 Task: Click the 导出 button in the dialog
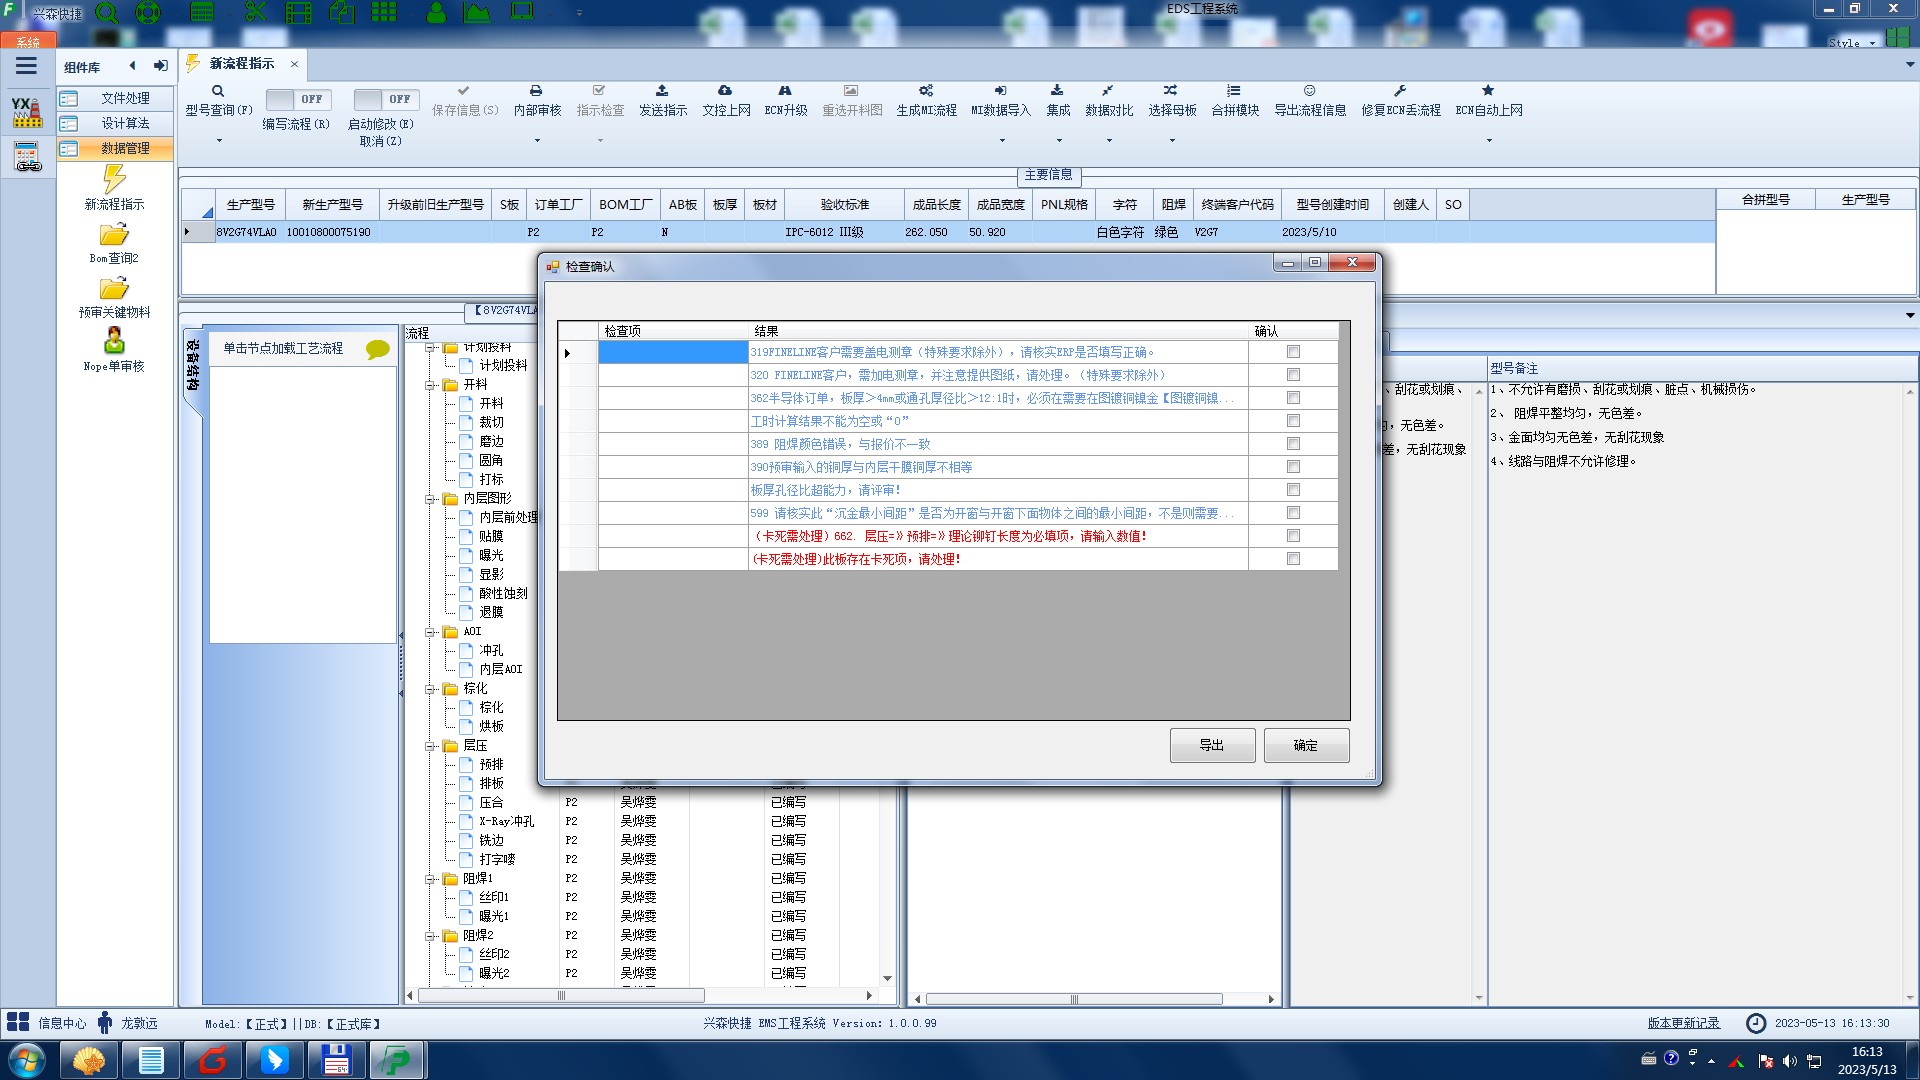[1211, 746]
